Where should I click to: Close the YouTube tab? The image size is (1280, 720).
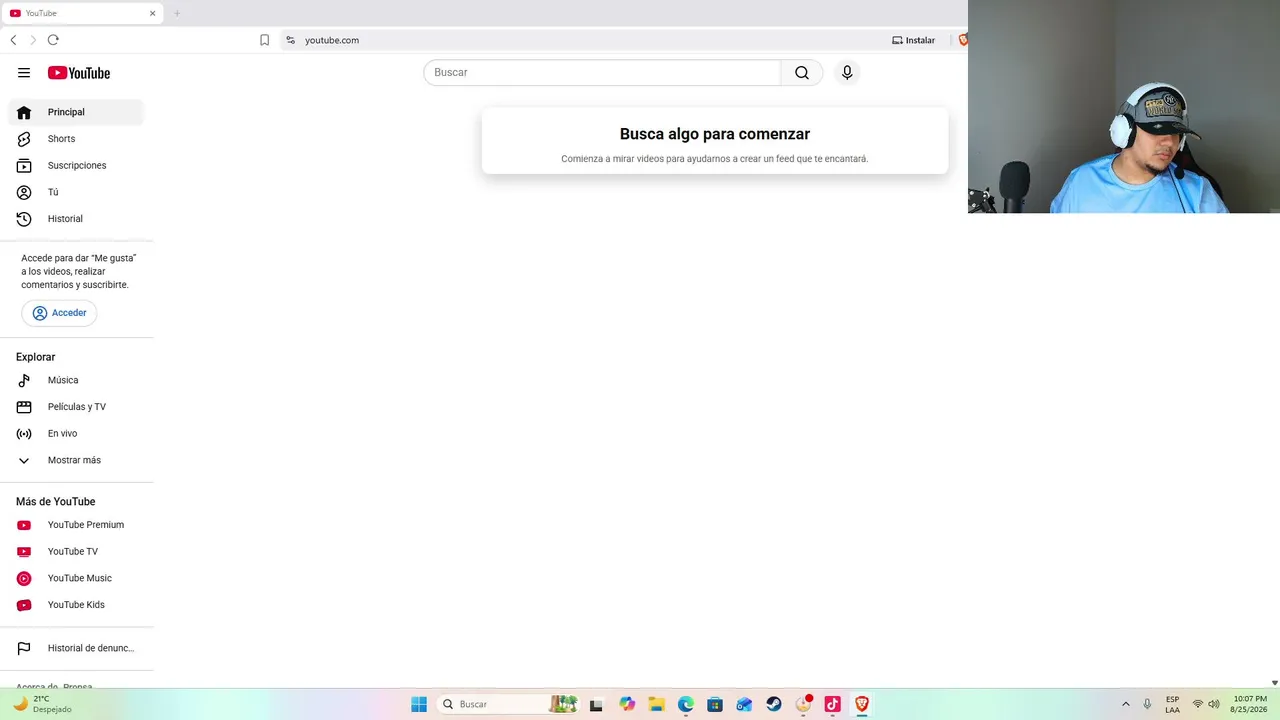coord(153,13)
